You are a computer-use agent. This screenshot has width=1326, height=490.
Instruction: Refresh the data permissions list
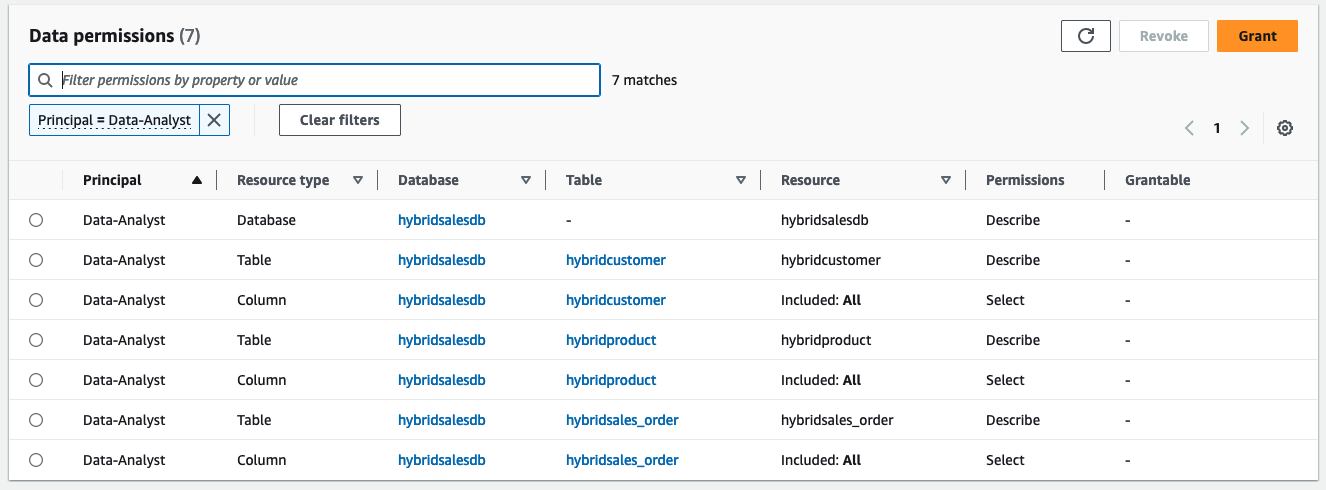1086,36
